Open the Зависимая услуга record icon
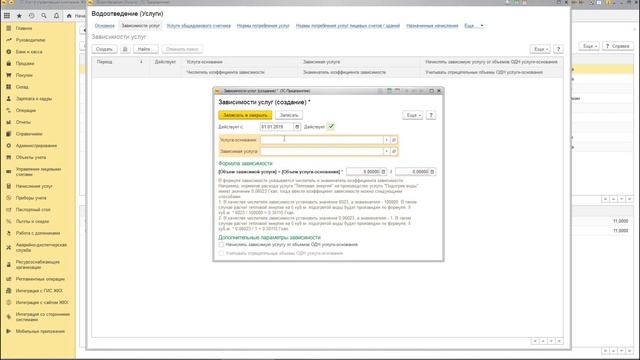 tap(394, 151)
